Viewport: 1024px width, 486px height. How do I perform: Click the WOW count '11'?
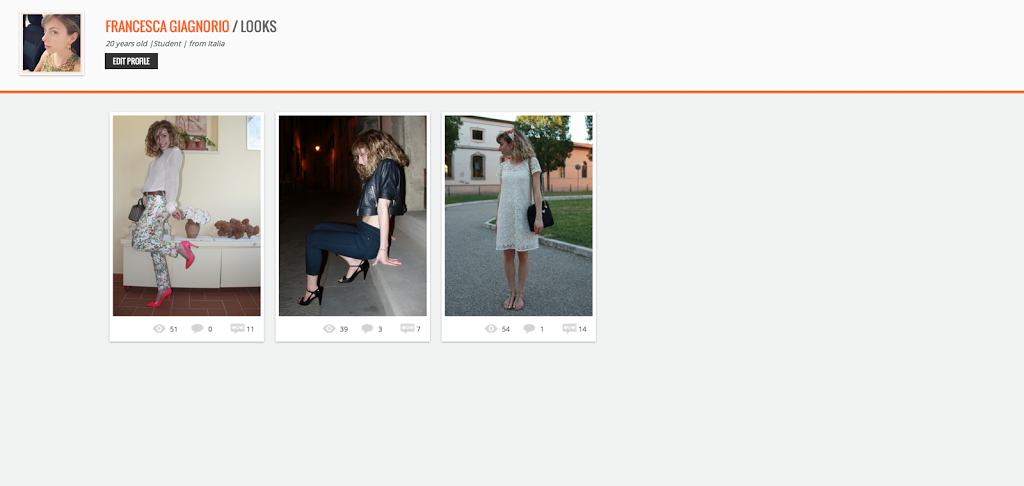click(x=250, y=329)
